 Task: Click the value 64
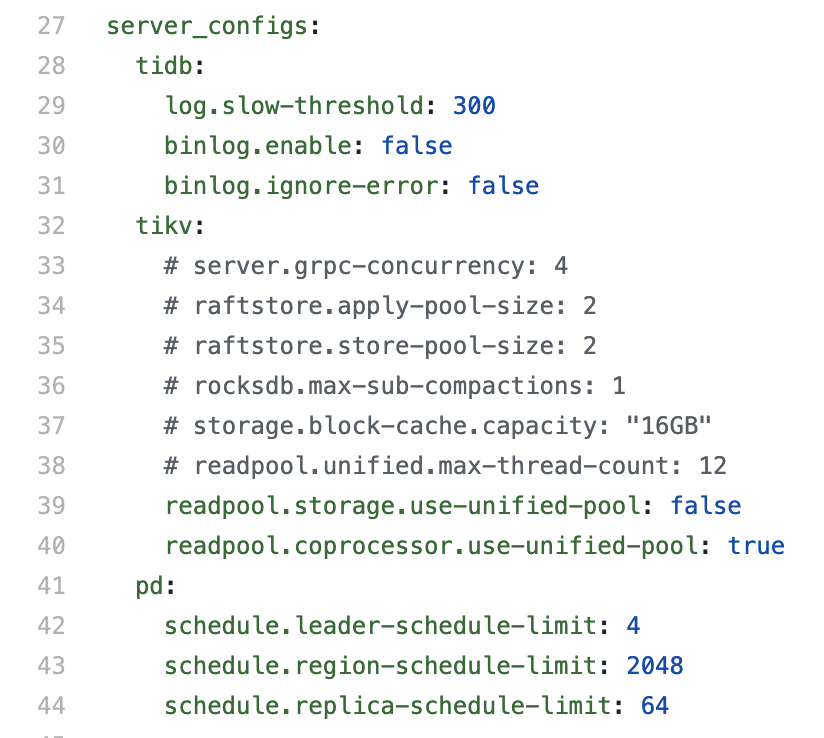[x=655, y=705]
